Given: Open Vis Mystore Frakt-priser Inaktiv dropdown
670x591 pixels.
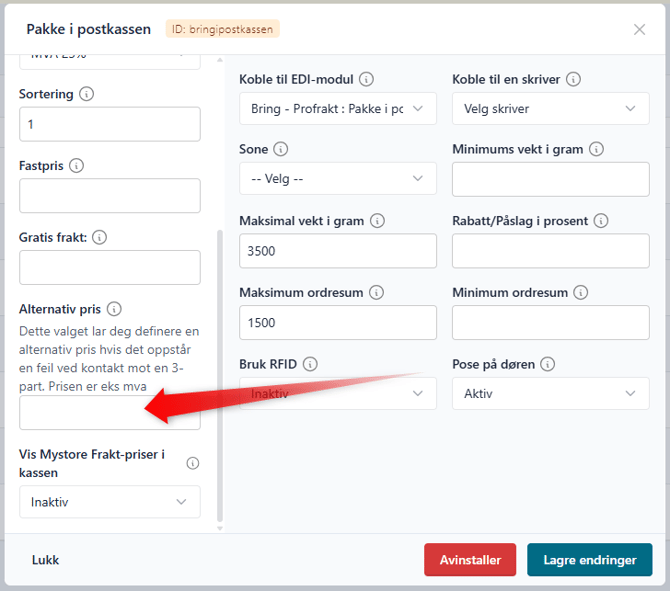Looking at the screenshot, I should click(x=110, y=502).
